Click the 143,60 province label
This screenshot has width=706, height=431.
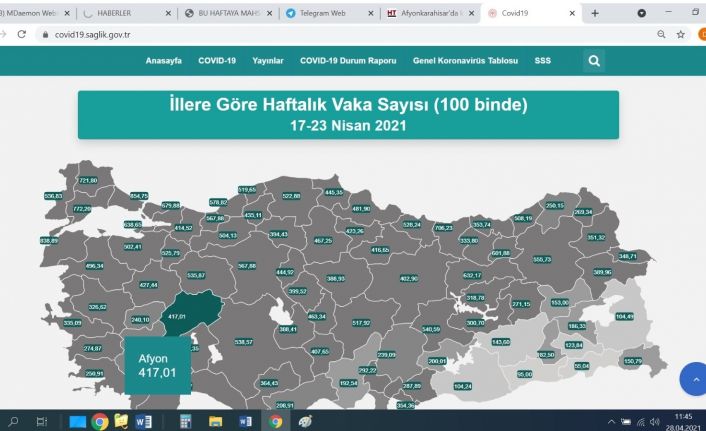(x=501, y=342)
